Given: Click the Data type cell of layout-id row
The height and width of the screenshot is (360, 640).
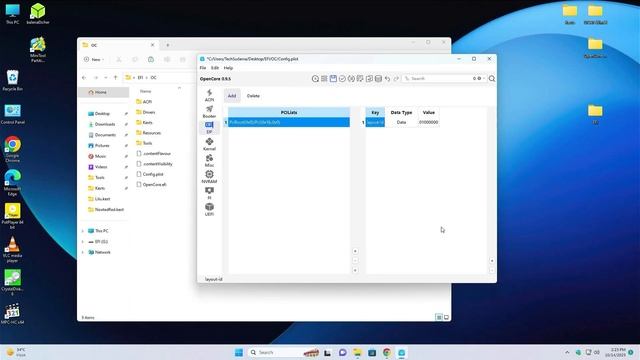Looking at the screenshot, I should click(401, 122).
